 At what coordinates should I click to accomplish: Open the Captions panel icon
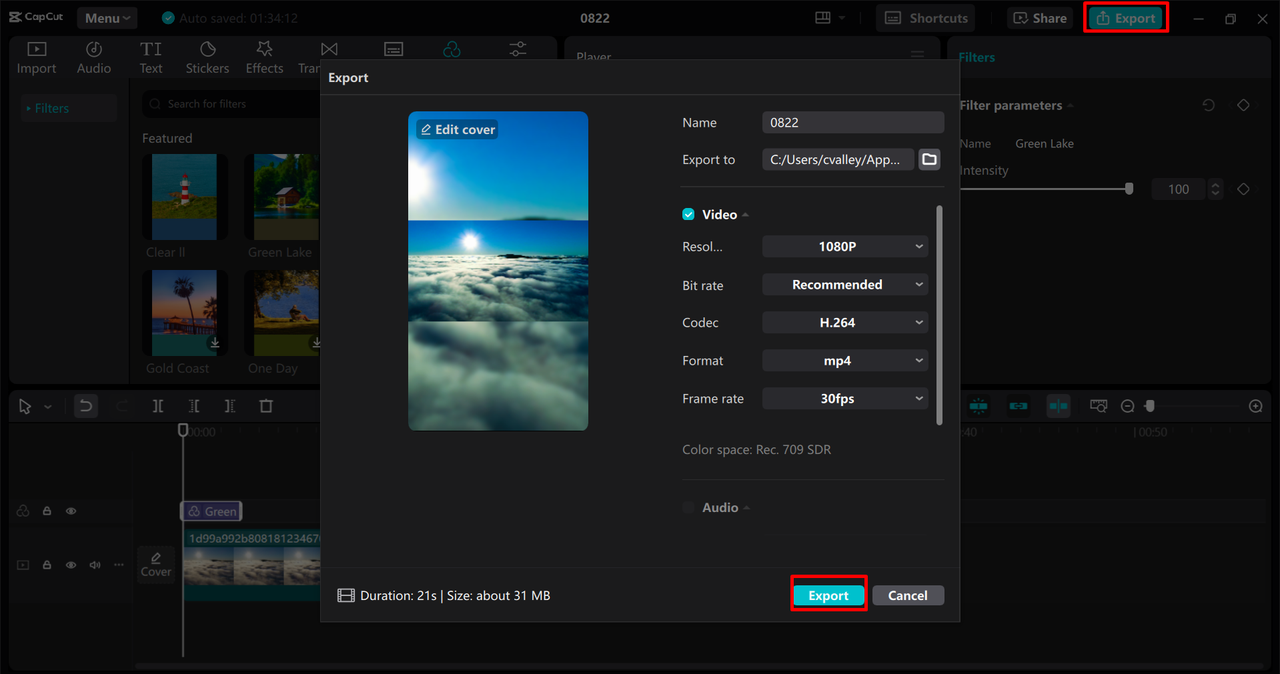394,49
